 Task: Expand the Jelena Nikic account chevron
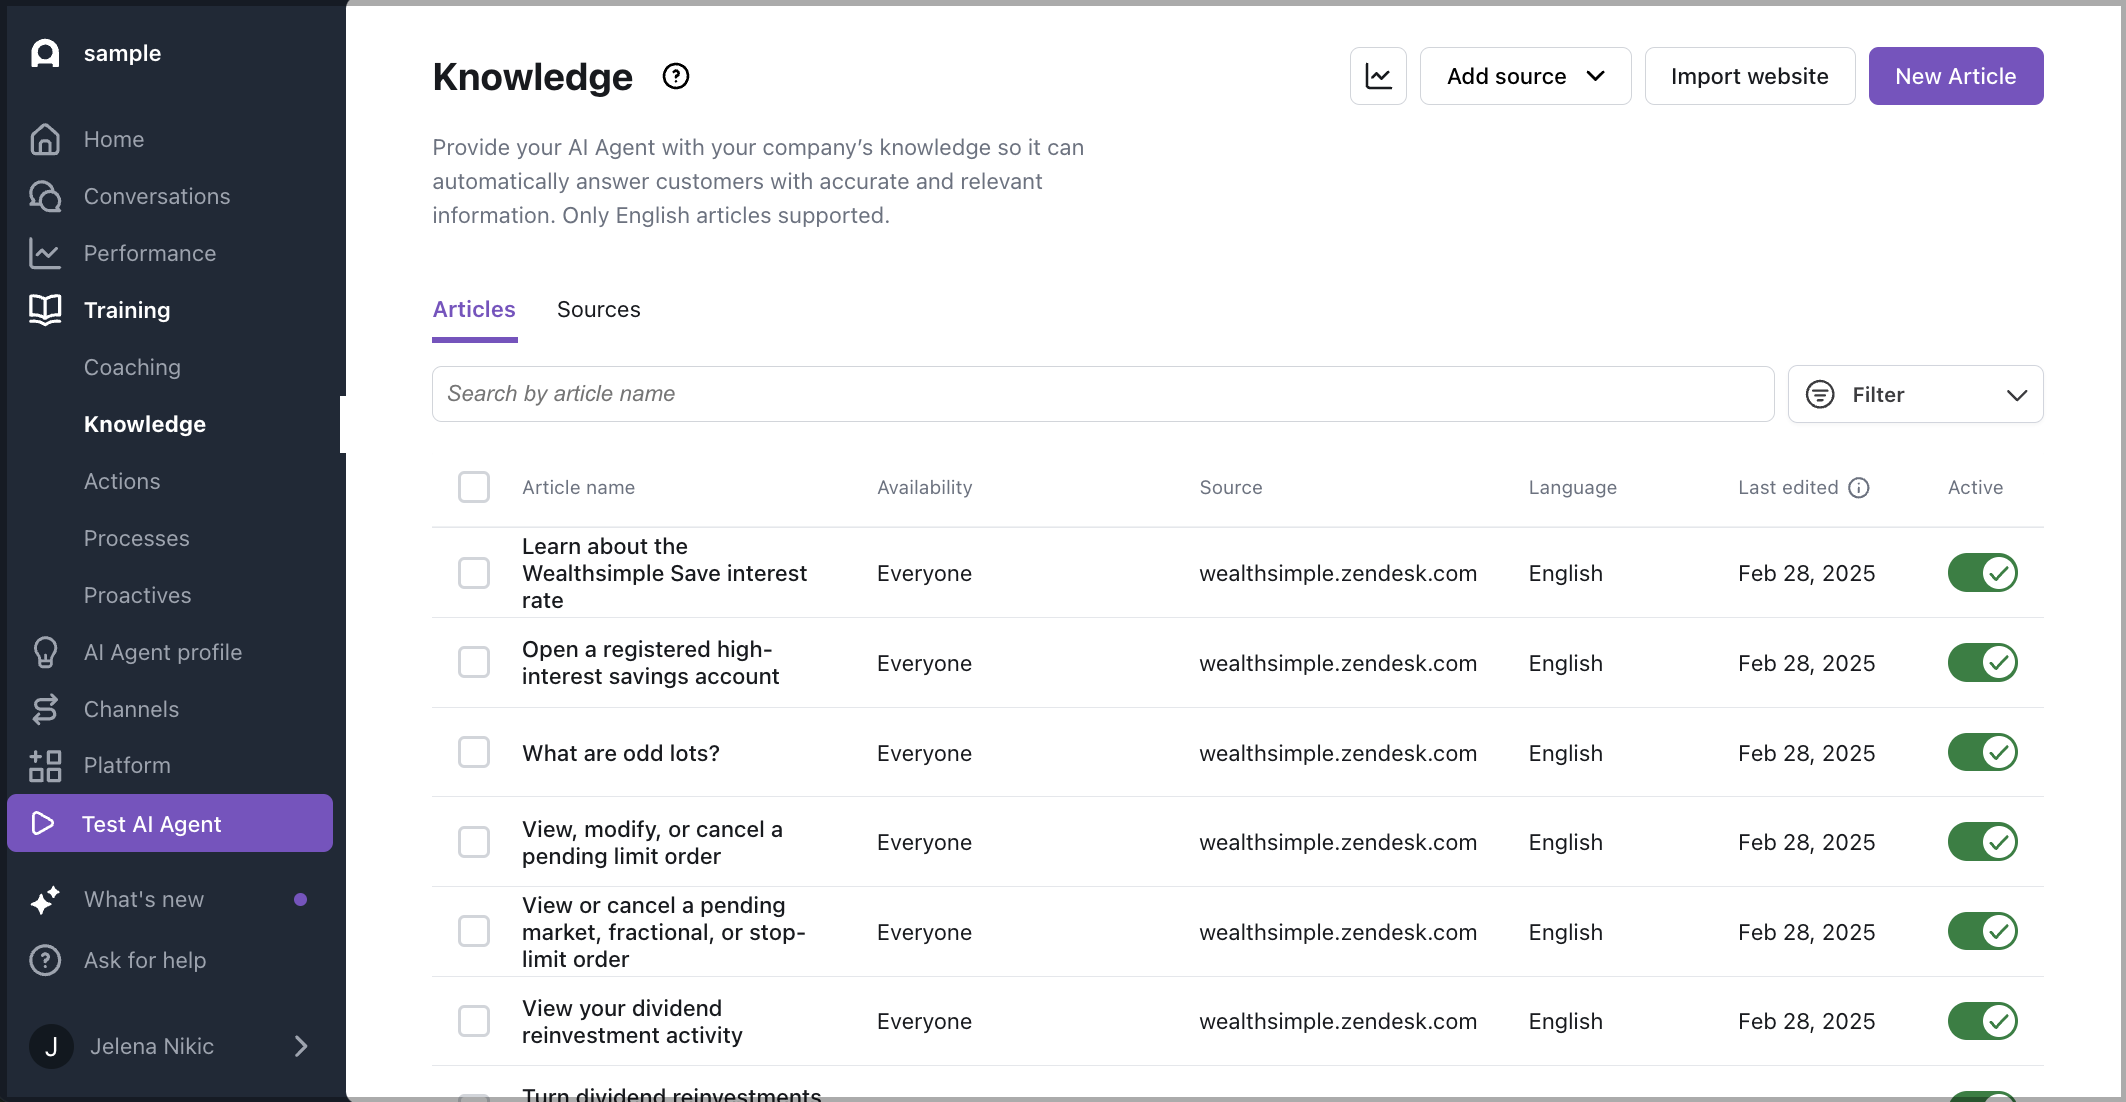301,1046
